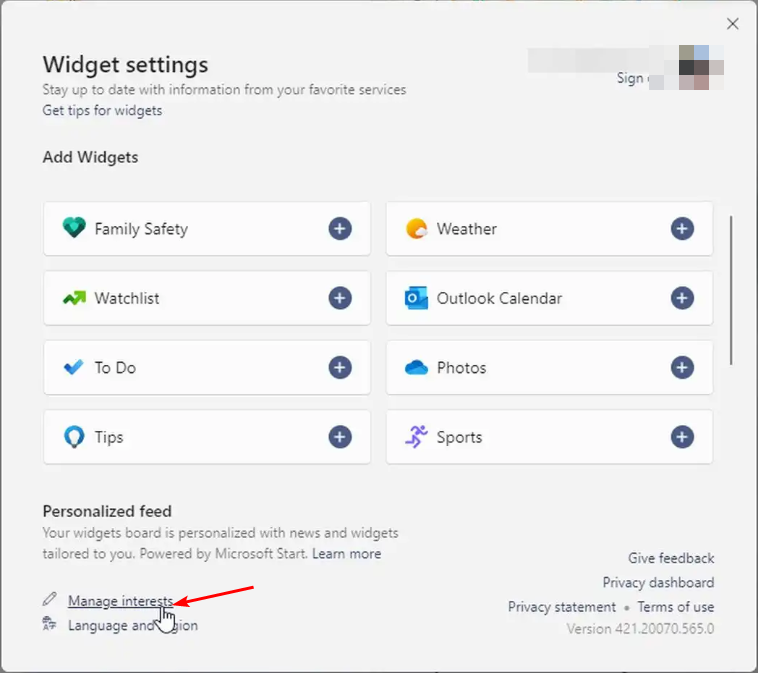Add the Weather widget via plus
This screenshot has height=673, width=758.
click(682, 229)
